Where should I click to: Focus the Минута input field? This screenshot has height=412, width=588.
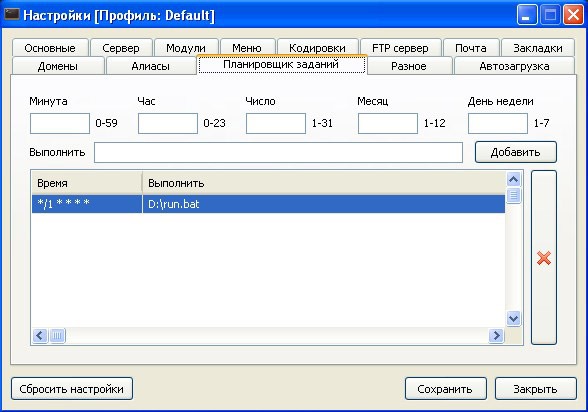tap(60, 123)
